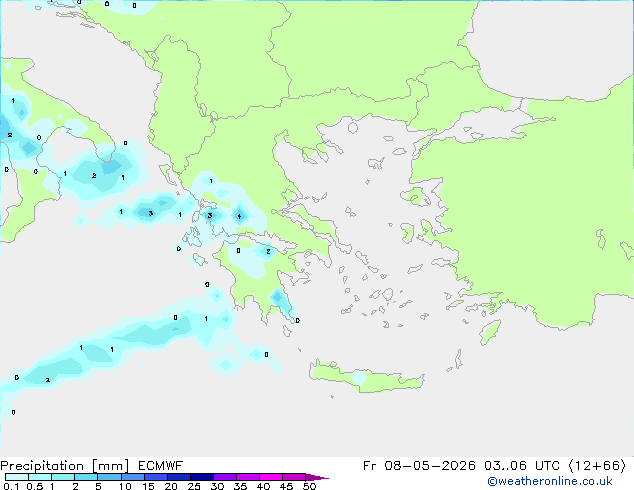Screen dimensions: 634x490
Task: Click the 0.1 to 0.5 mm legend swatch
Action: (17, 477)
